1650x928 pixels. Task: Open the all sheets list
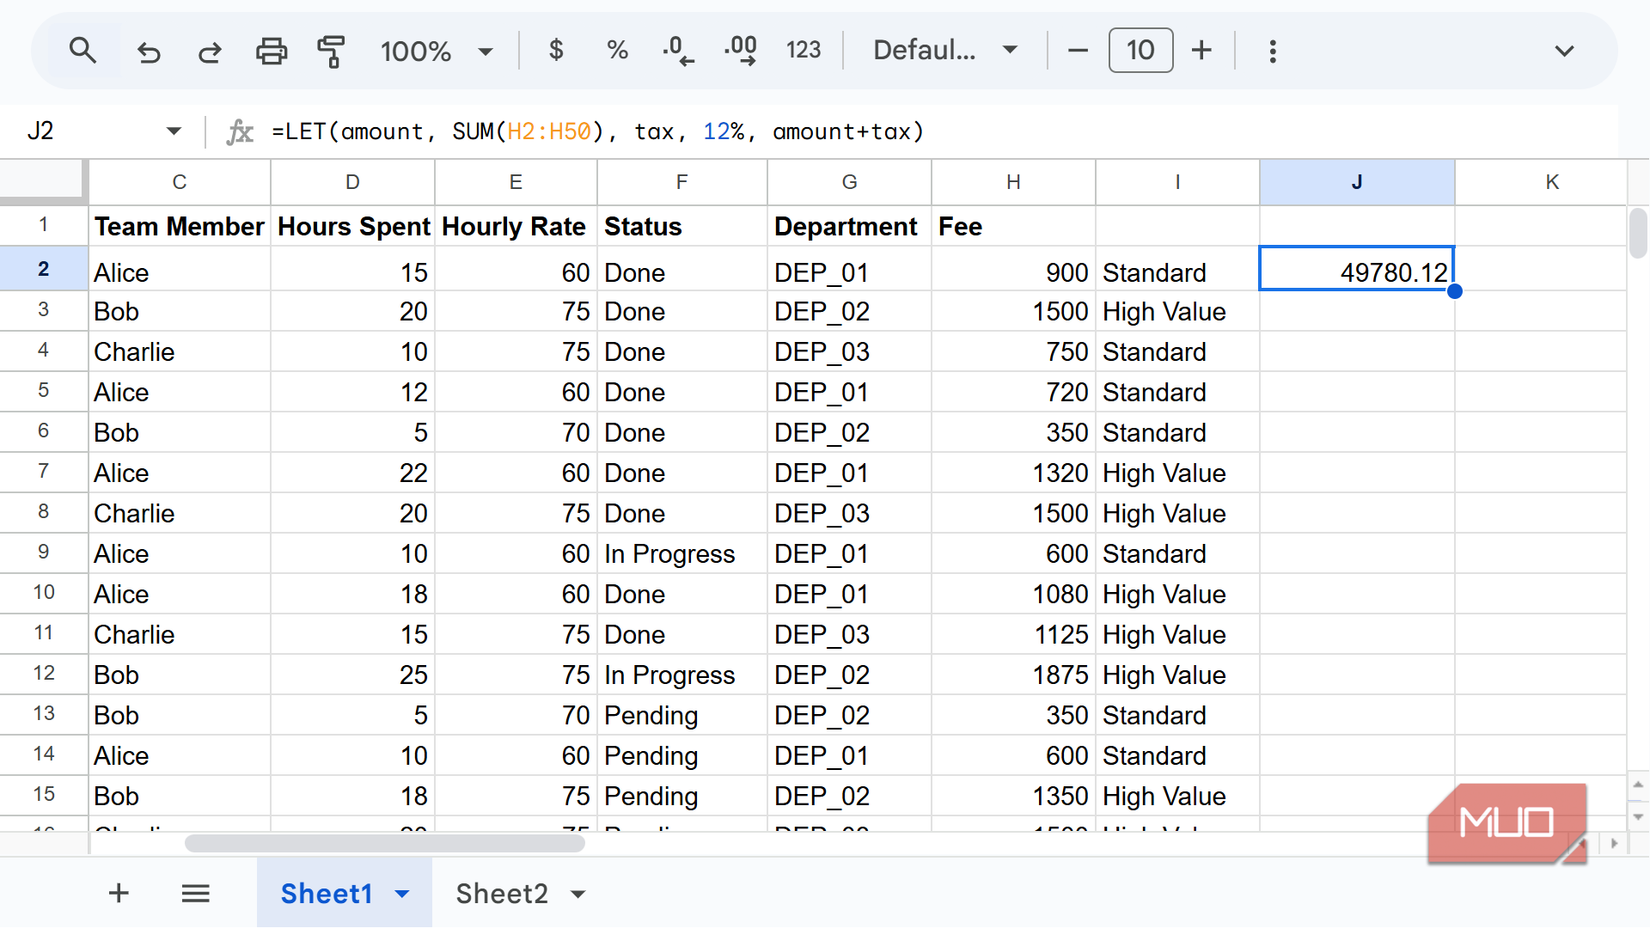pyautogui.click(x=195, y=893)
